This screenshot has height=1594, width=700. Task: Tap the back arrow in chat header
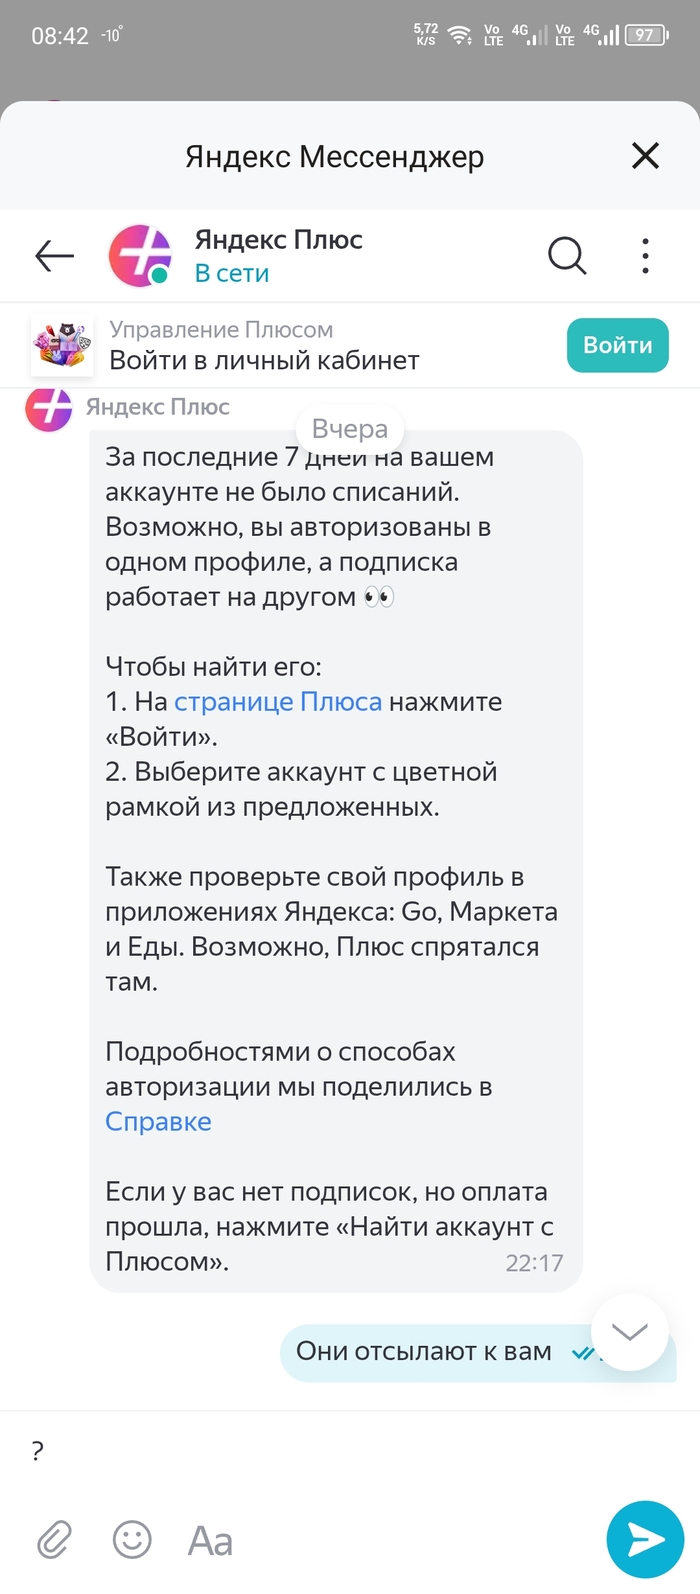(x=55, y=256)
